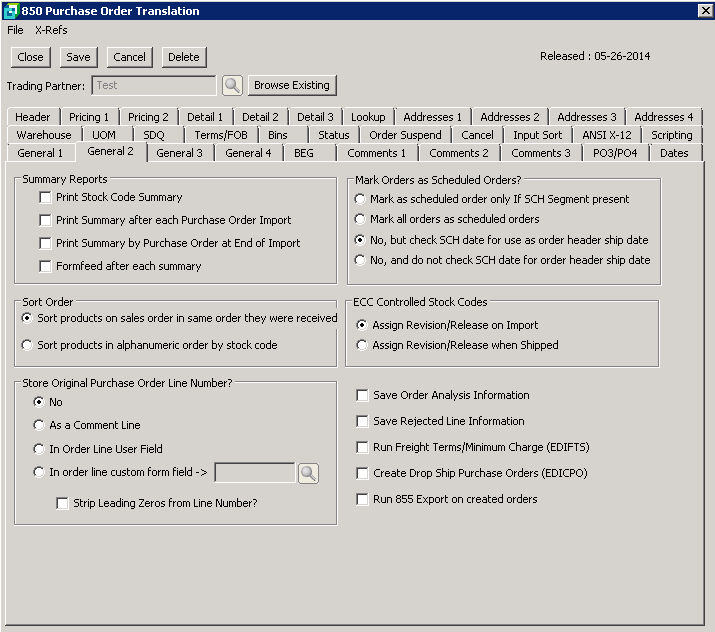Viewport: 715px width, 632px height.
Task: Click the Trading Partner search magnifier icon
Action: click(x=232, y=86)
